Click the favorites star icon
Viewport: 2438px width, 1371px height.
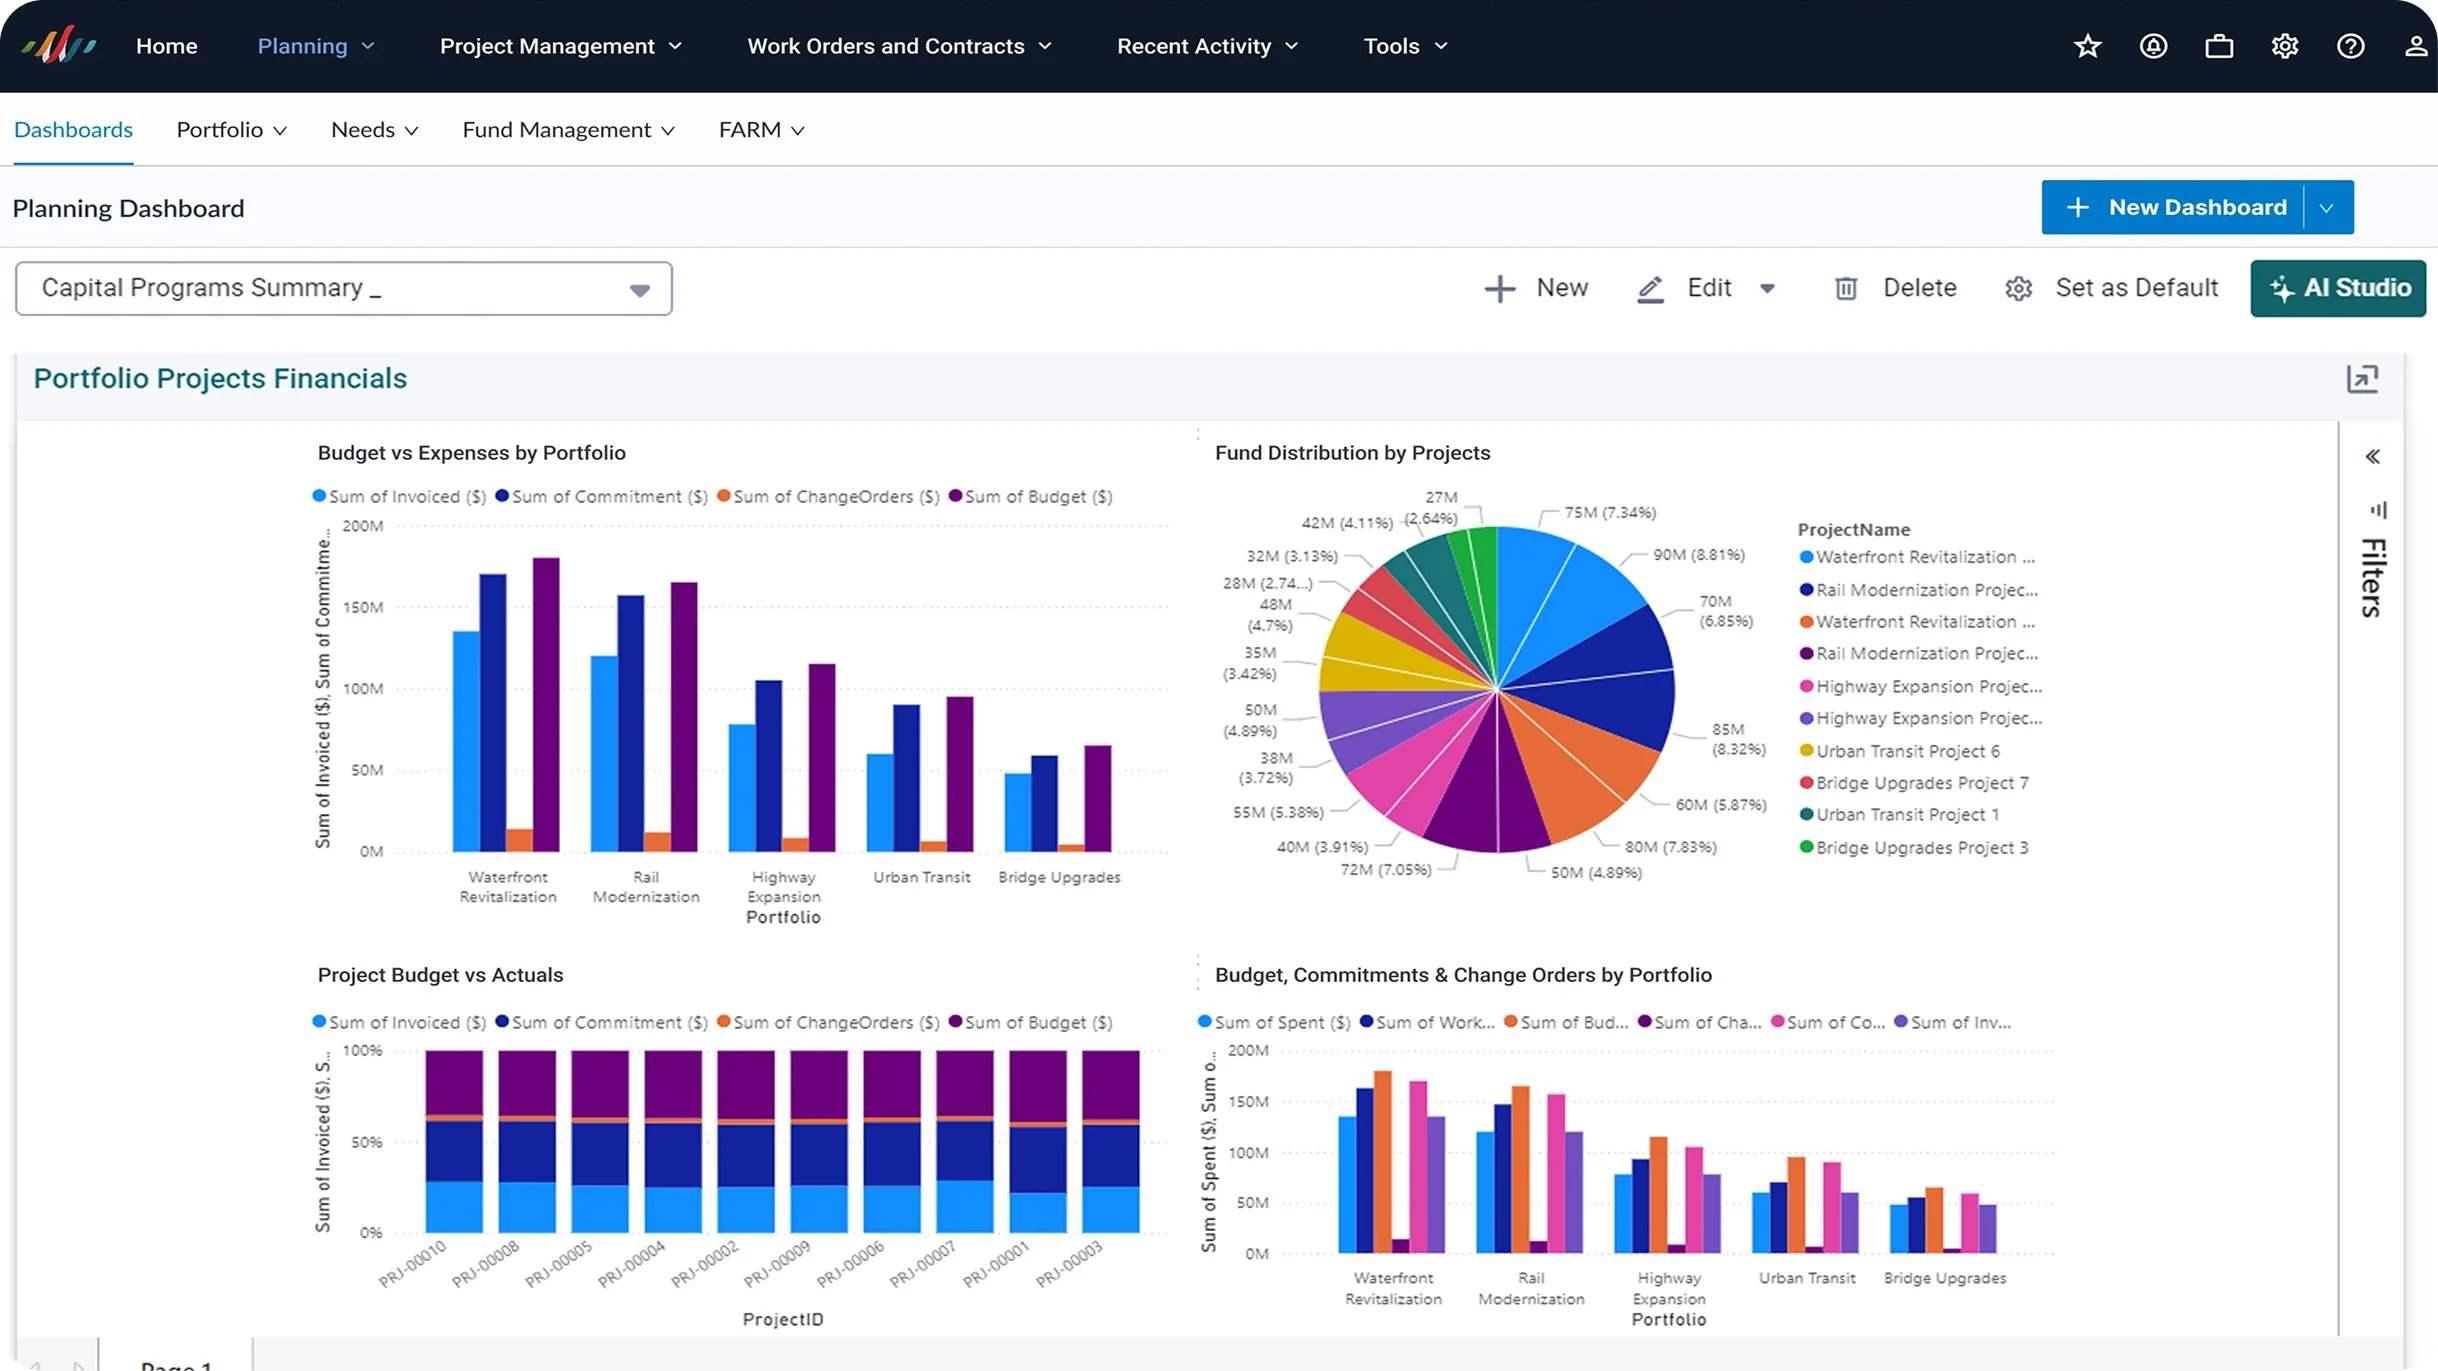pyautogui.click(x=2087, y=46)
